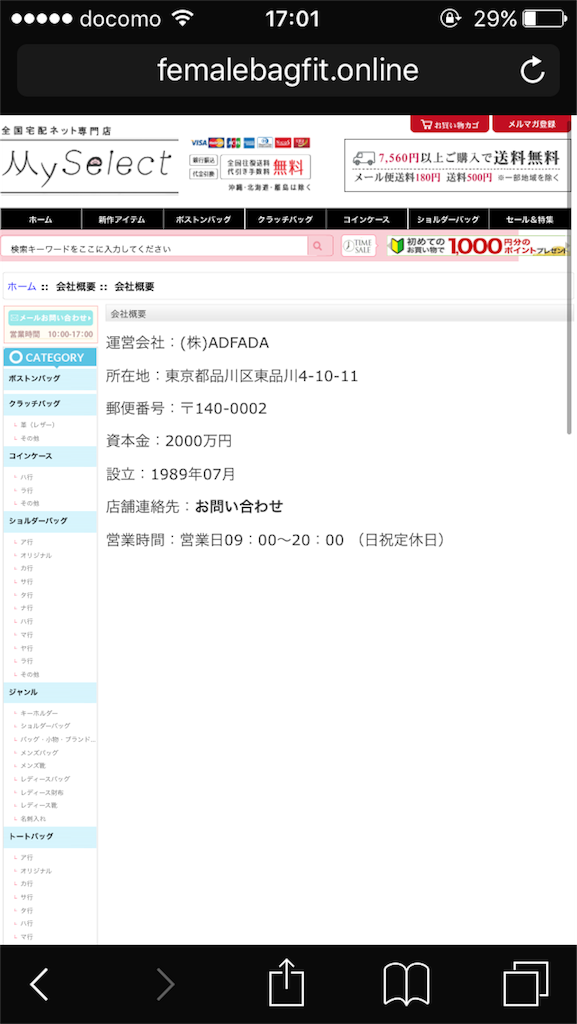Tap the Safari forward arrow
The width and height of the screenshot is (577, 1024).
tap(166, 984)
